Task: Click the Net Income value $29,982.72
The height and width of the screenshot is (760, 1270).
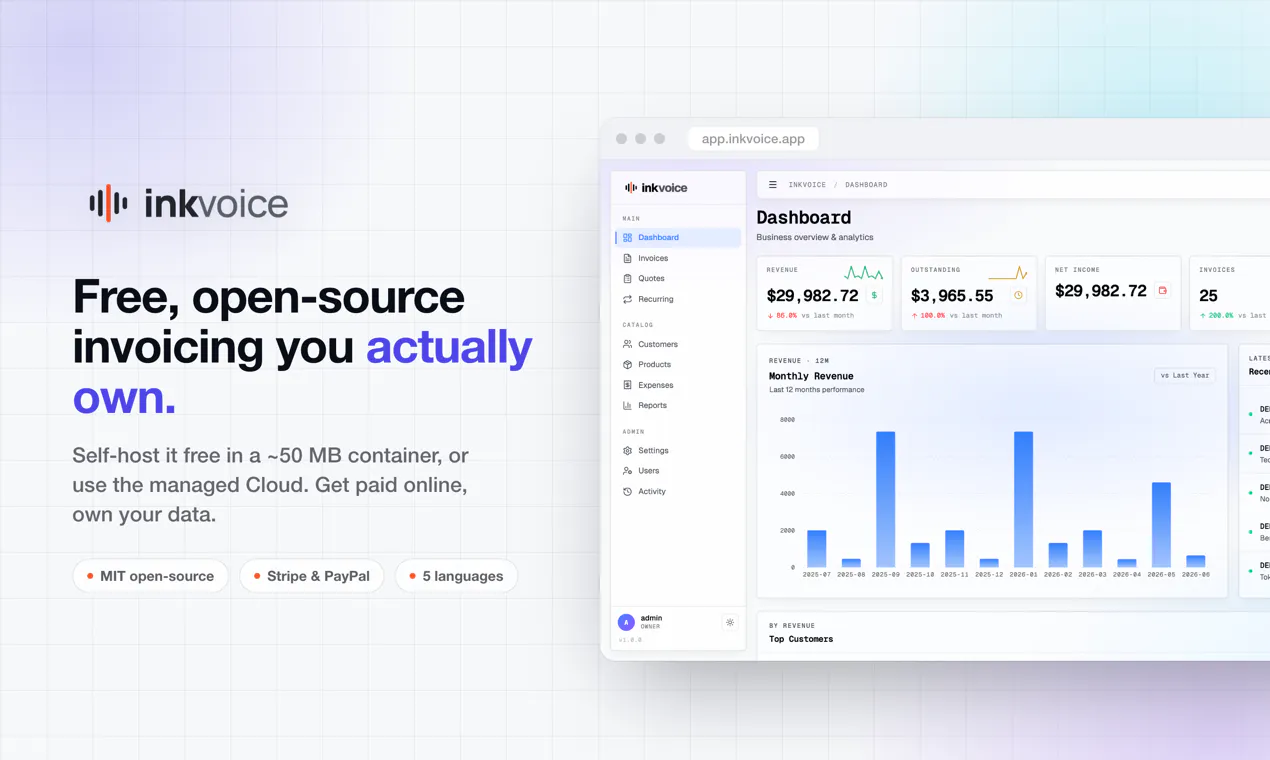Action: tap(1101, 291)
